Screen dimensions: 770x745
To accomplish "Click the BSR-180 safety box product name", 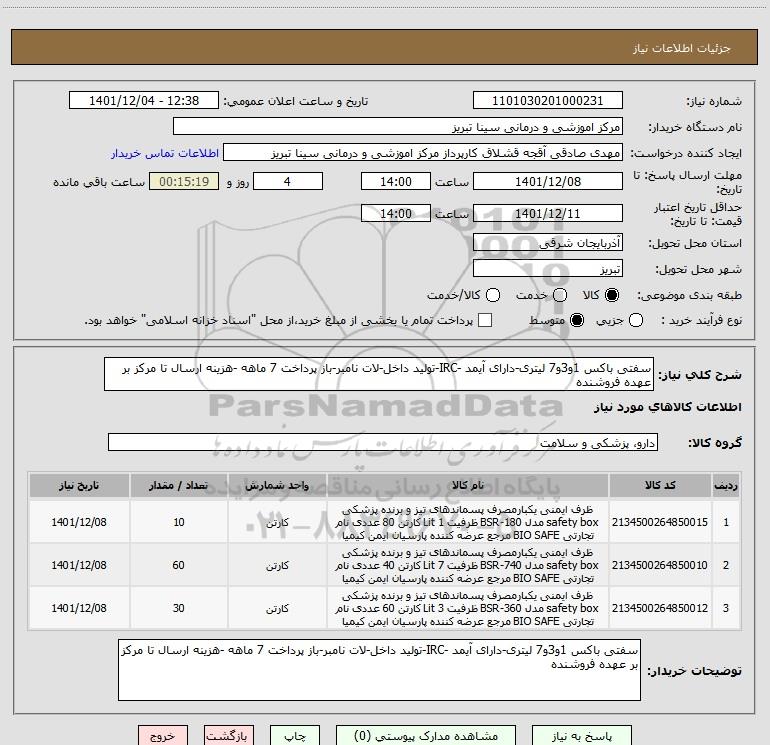I will point(468,522).
